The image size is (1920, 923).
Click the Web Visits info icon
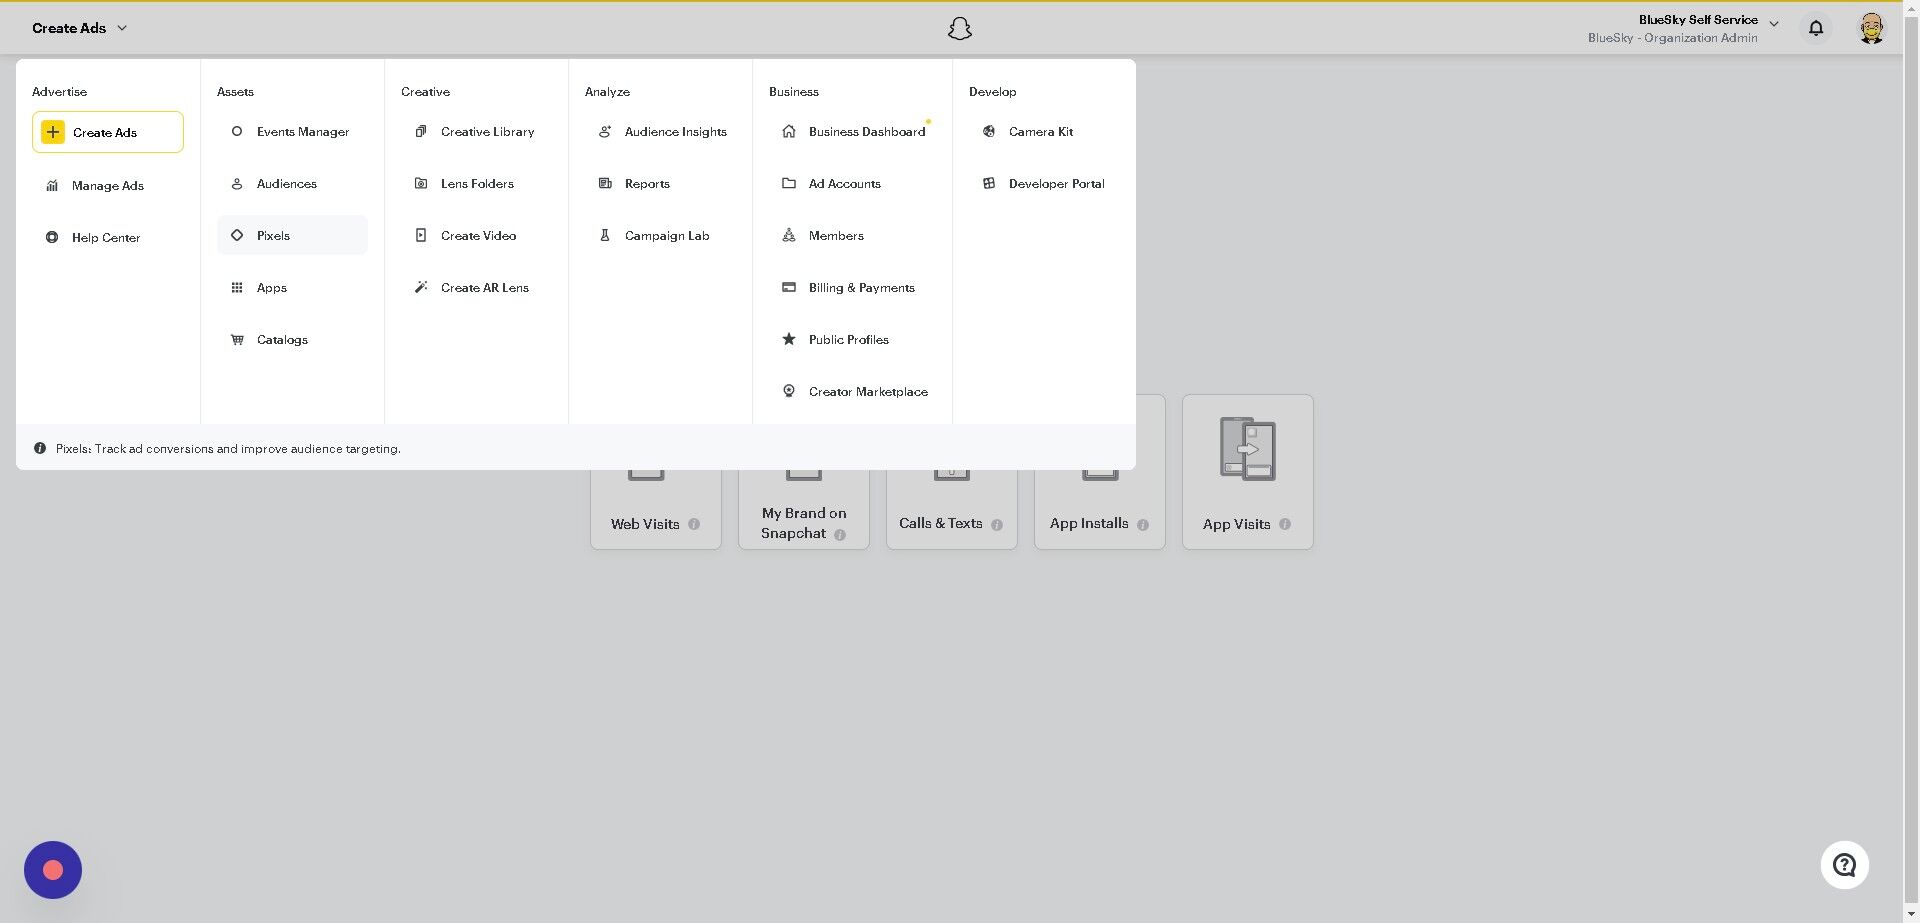pyautogui.click(x=694, y=525)
